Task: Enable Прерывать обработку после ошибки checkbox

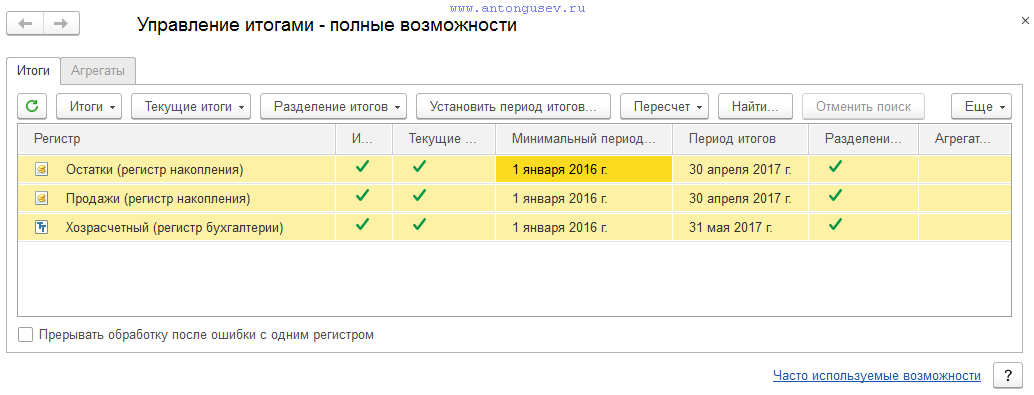Action: (x=25, y=335)
